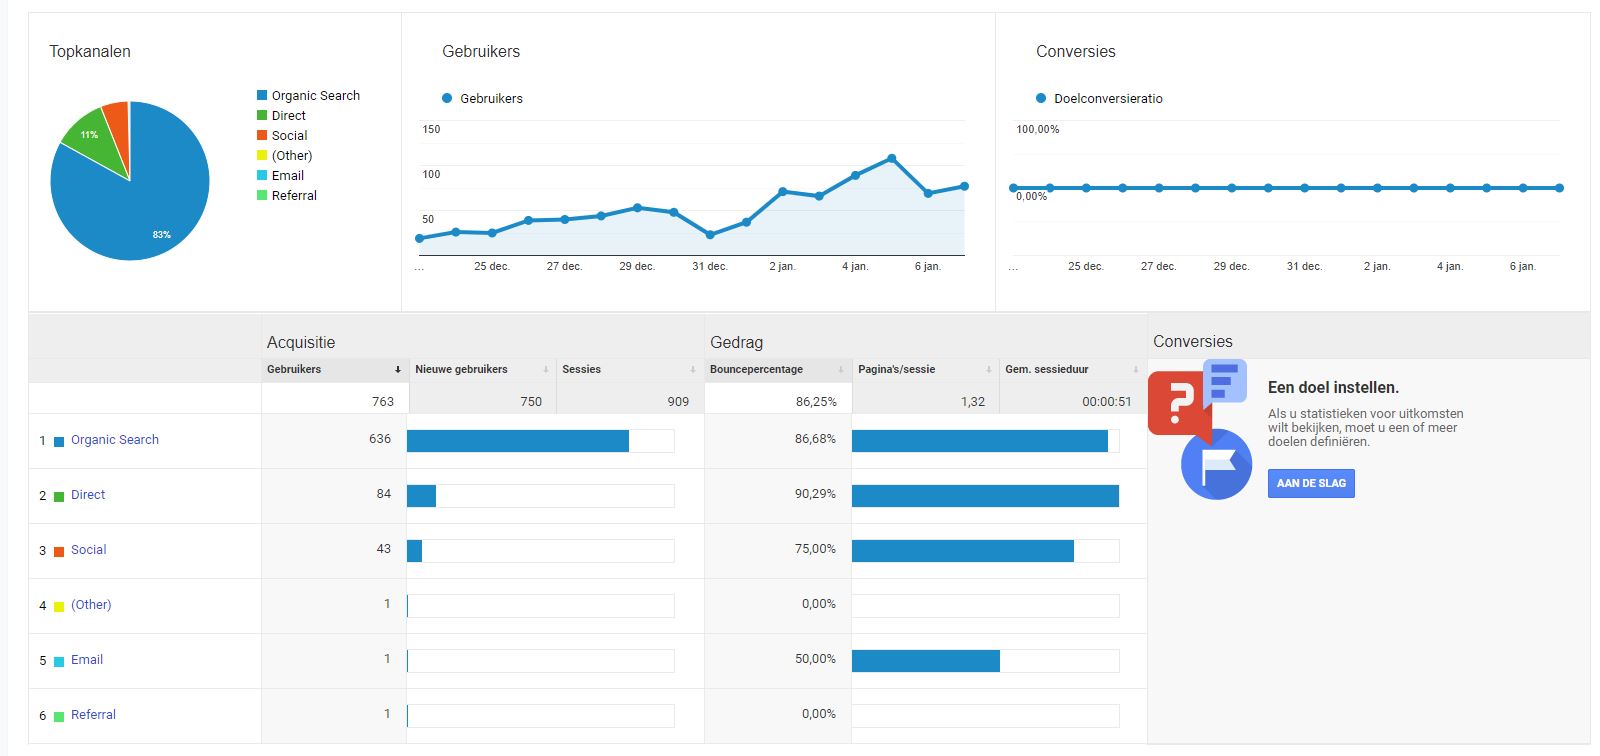Open the Direct channel link
The width and height of the screenshot is (1600, 756).
click(88, 495)
